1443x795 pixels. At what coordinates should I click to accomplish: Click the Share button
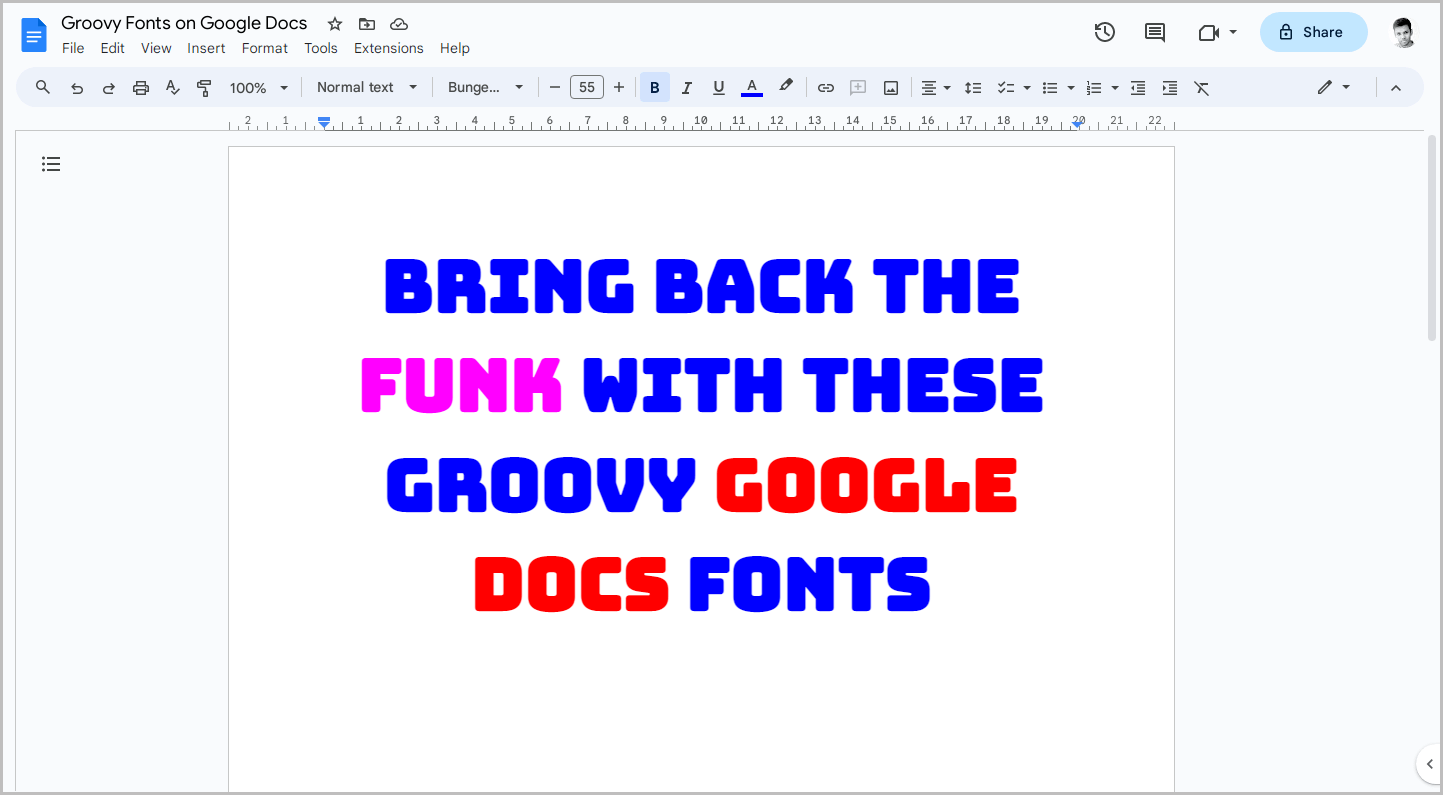[x=1313, y=31]
